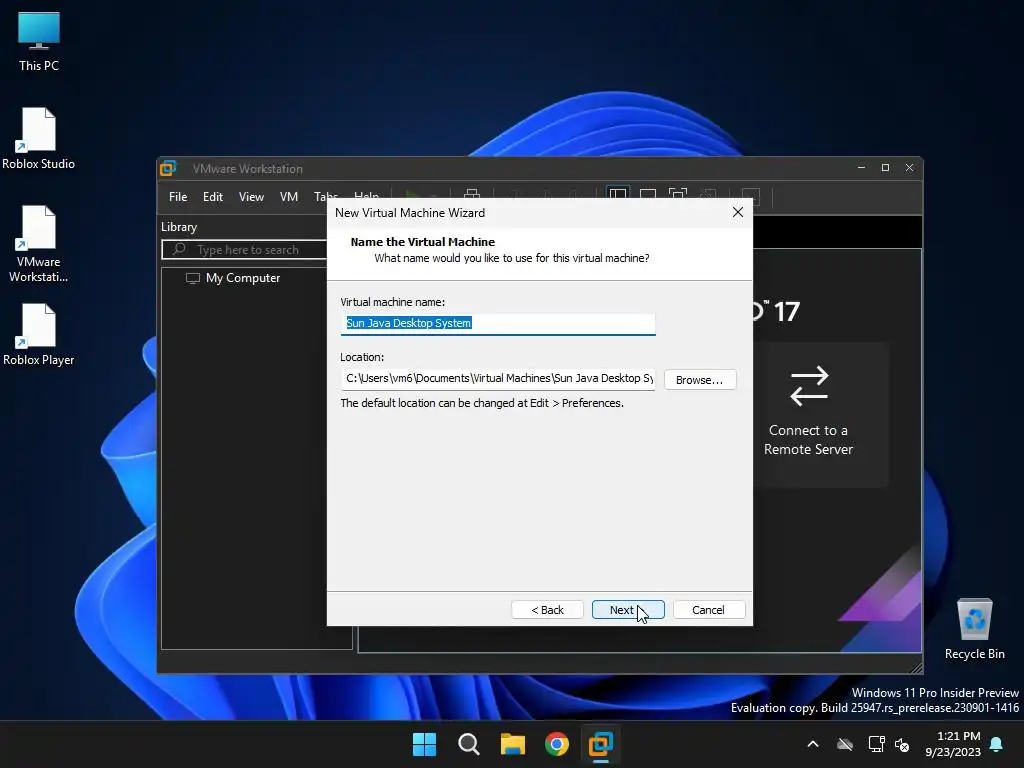
Task: Focus the Library search box
Action: point(245,249)
